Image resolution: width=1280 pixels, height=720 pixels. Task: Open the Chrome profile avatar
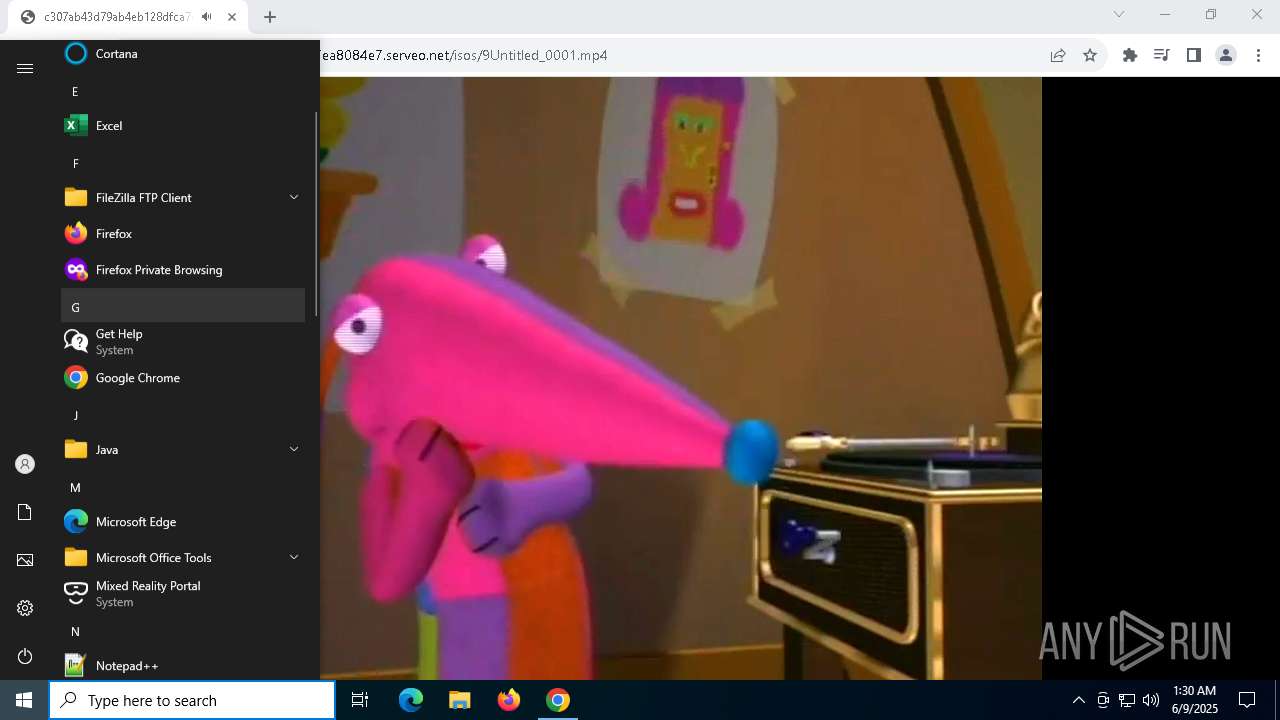pyautogui.click(x=1226, y=55)
